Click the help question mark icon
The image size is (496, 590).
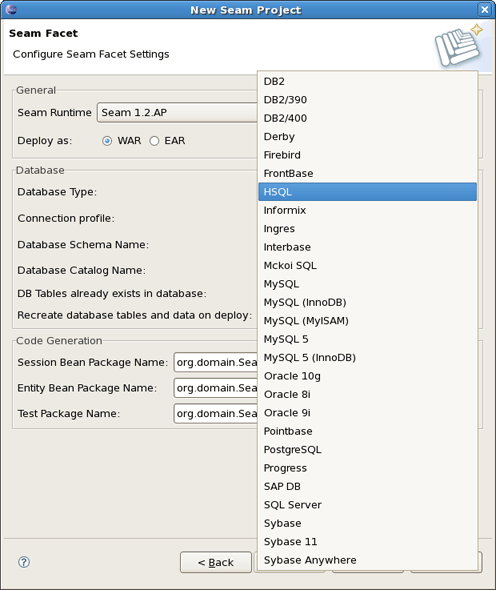[x=24, y=562]
